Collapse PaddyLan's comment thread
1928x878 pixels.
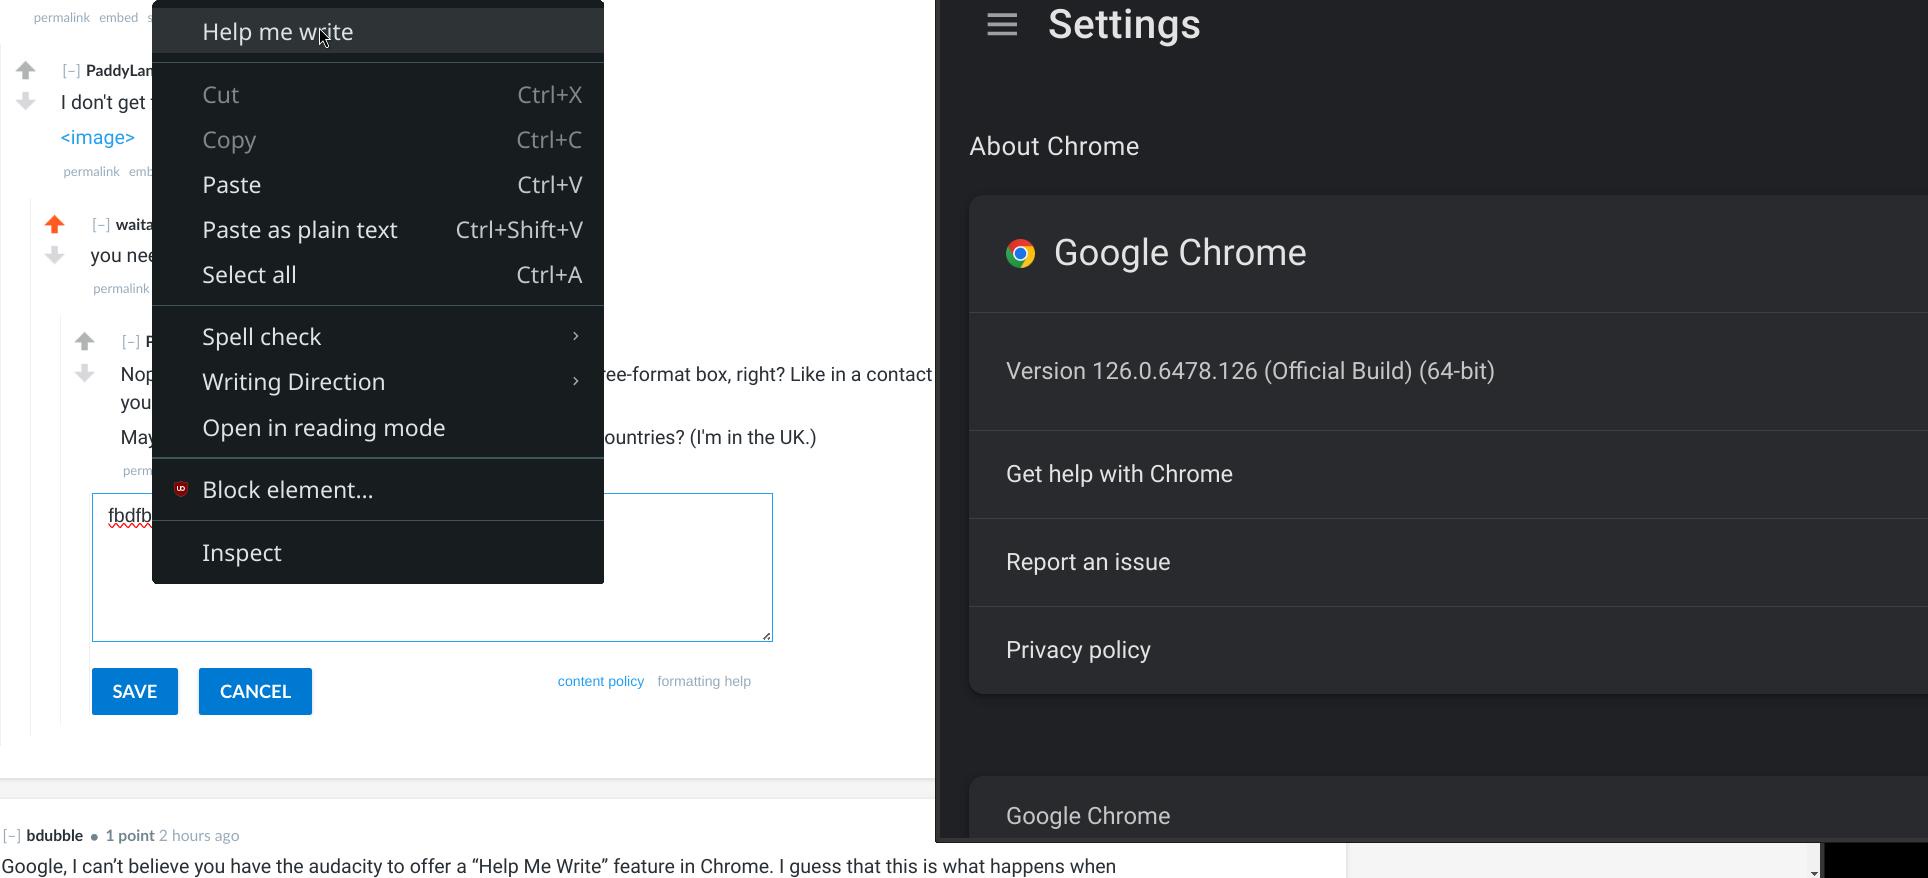(x=71, y=71)
